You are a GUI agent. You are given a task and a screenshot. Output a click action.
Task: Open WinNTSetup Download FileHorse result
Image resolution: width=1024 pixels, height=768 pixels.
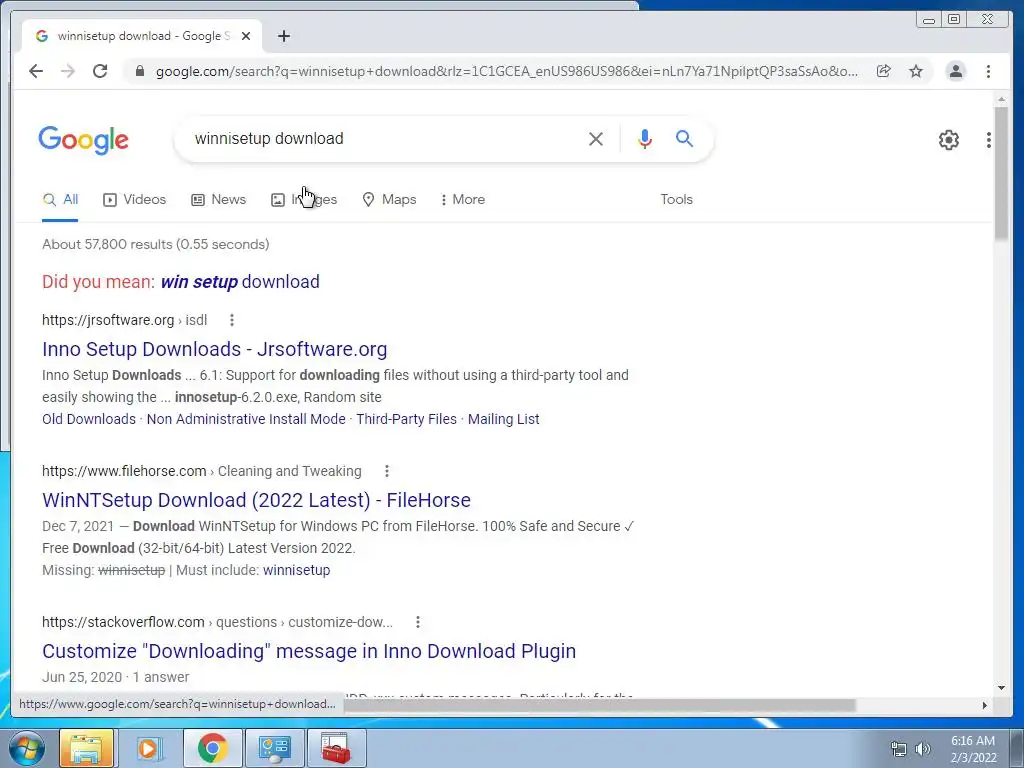click(256, 500)
